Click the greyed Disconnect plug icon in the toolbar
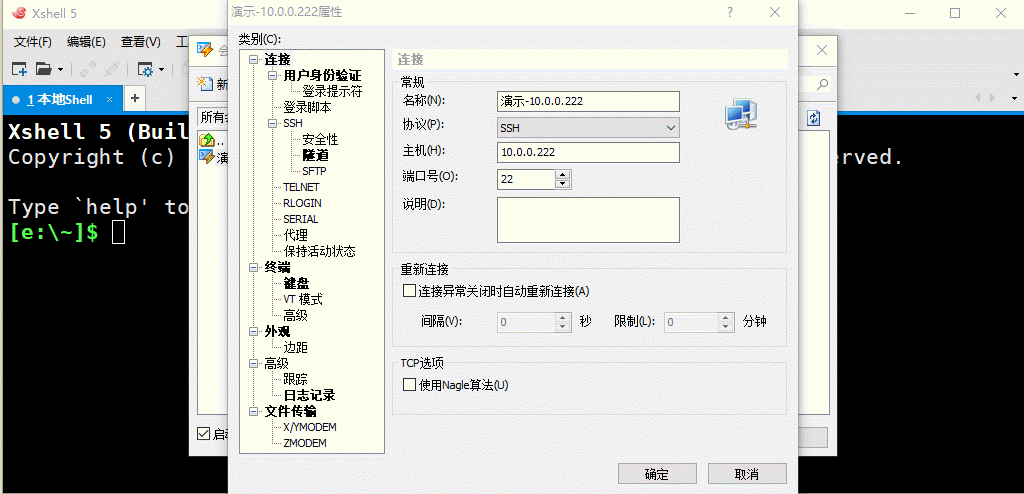 (112, 69)
